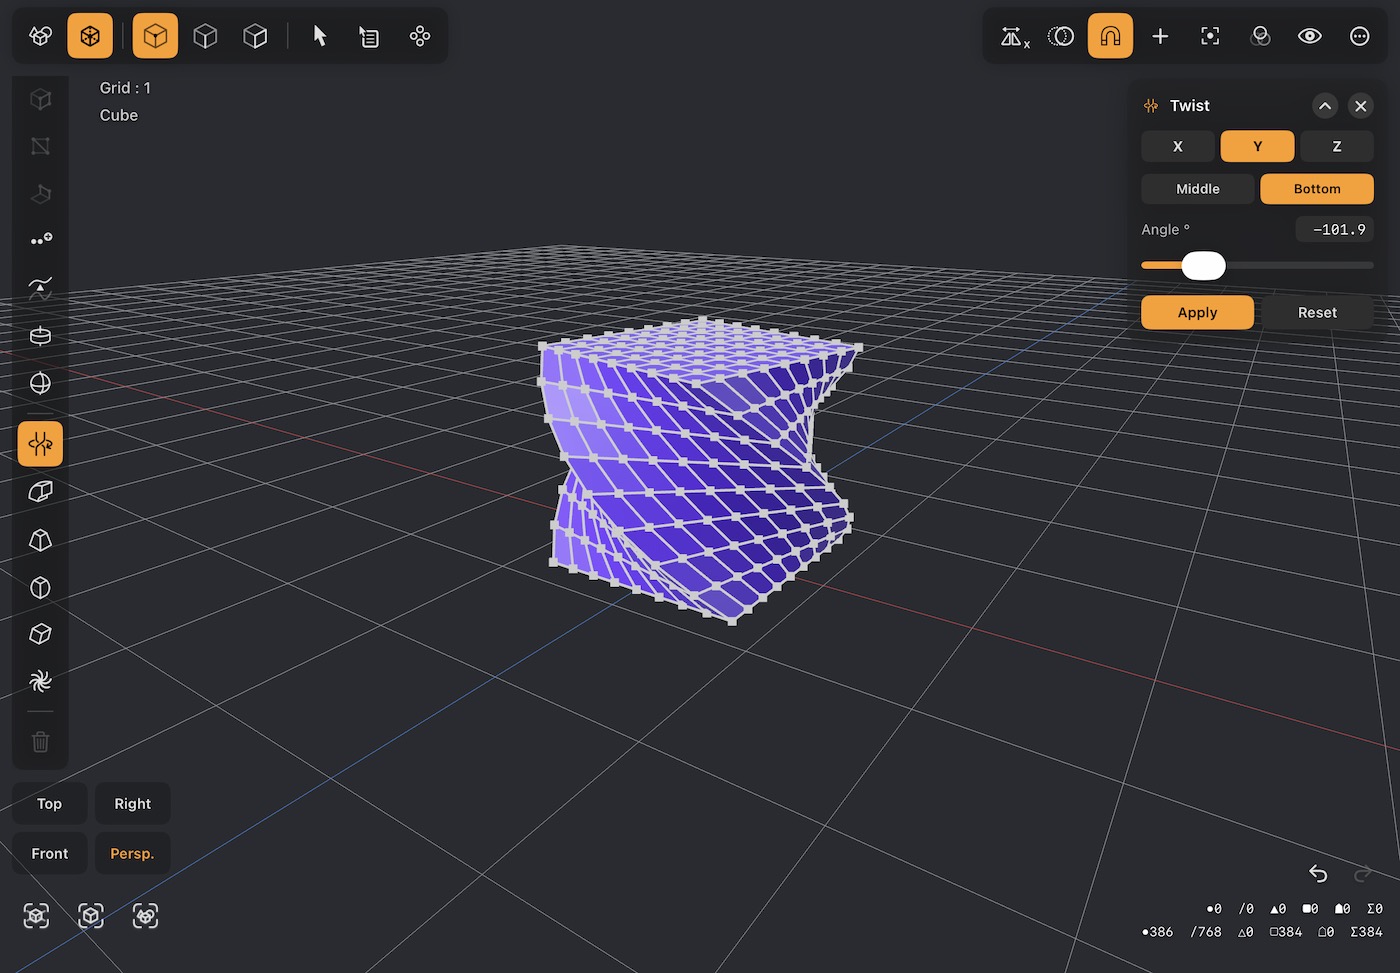The image size is (1400, 973).
Task: Toggle X-axis mirror symmetry
Action: (x=1014, y=36)
